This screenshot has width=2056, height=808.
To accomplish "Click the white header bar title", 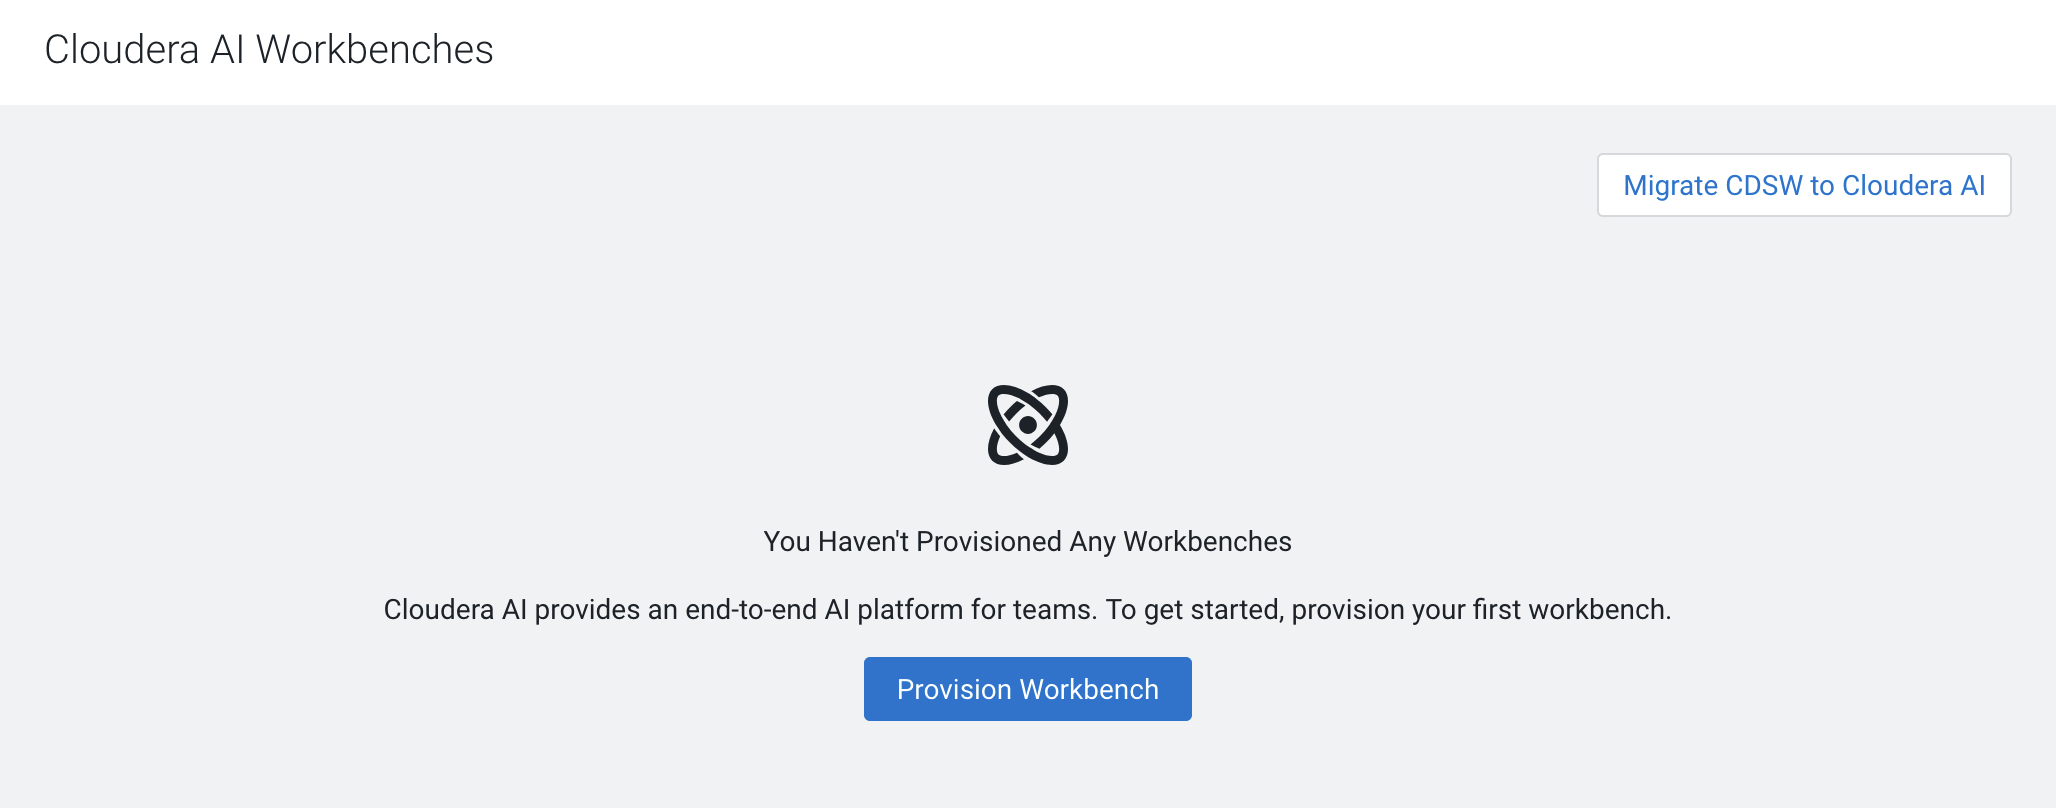I will [269, 50].
